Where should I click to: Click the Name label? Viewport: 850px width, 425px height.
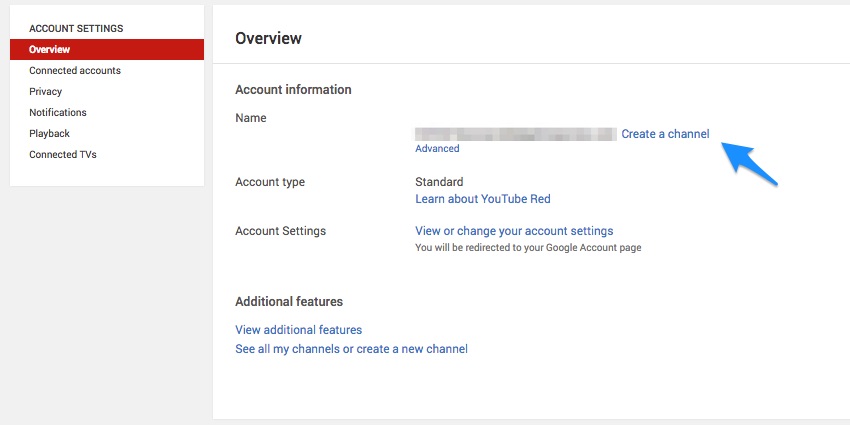pos(250,118)
